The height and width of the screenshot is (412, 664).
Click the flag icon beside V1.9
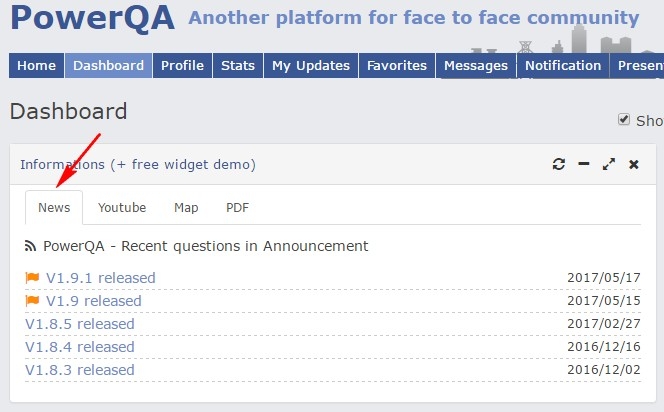pyautogui.click(x=32, y=301)
